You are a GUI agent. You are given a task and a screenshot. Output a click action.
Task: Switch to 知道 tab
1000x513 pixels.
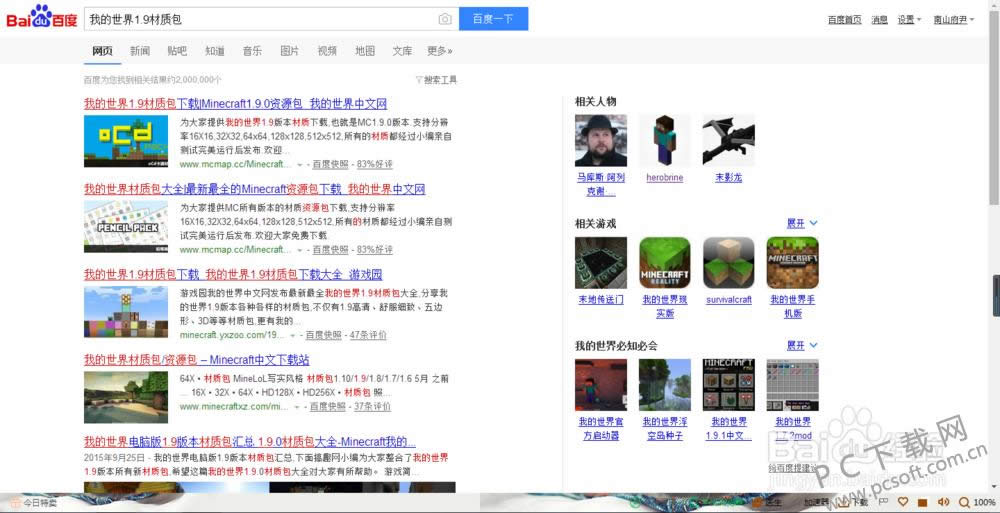(215, 51)
